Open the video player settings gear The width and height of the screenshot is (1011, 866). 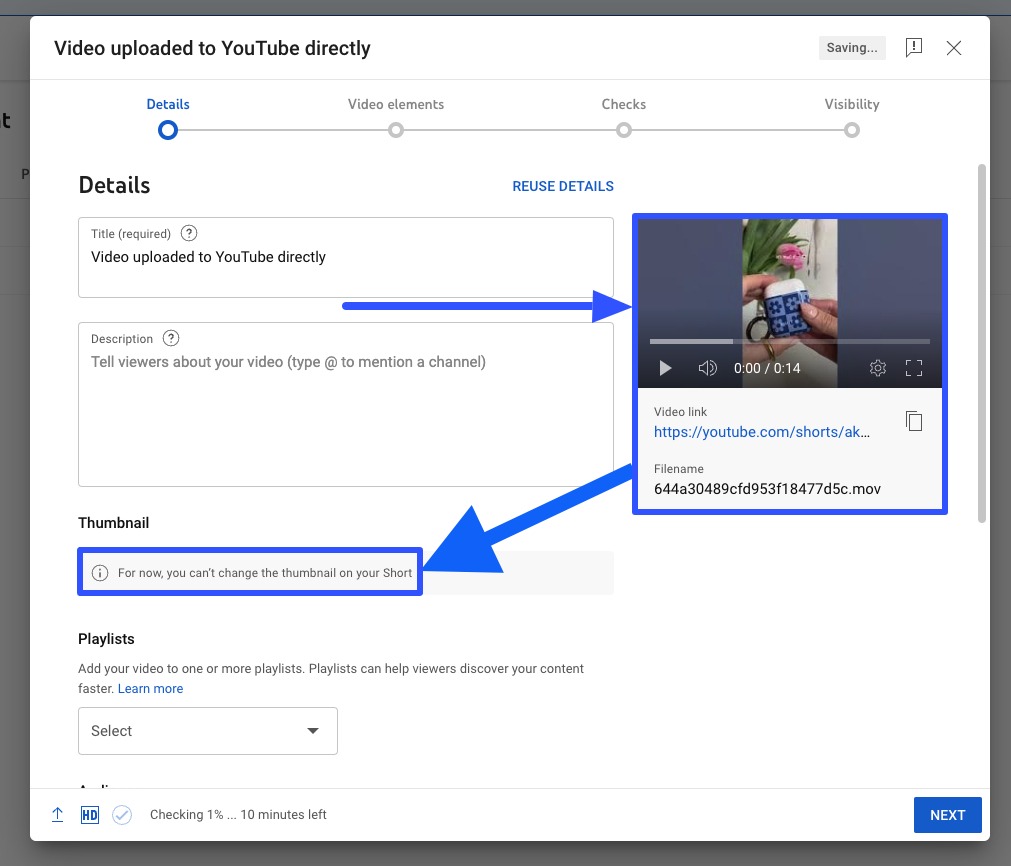878,368
